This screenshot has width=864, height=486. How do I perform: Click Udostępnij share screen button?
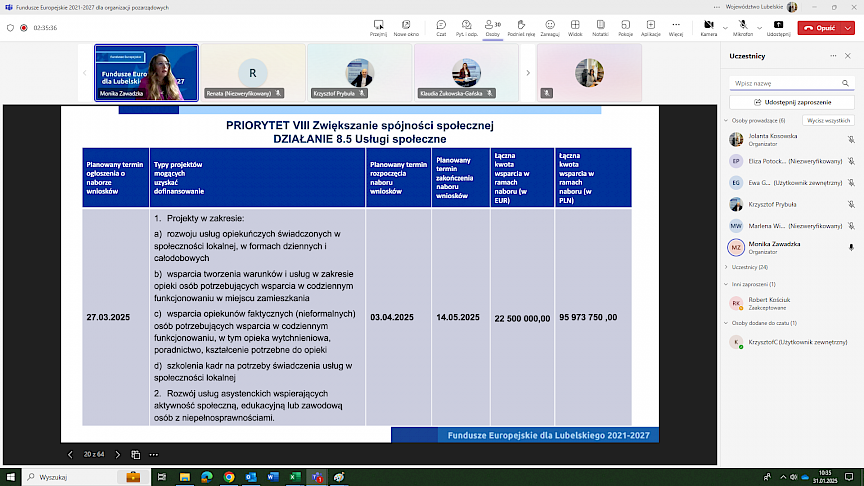(778, 28)
